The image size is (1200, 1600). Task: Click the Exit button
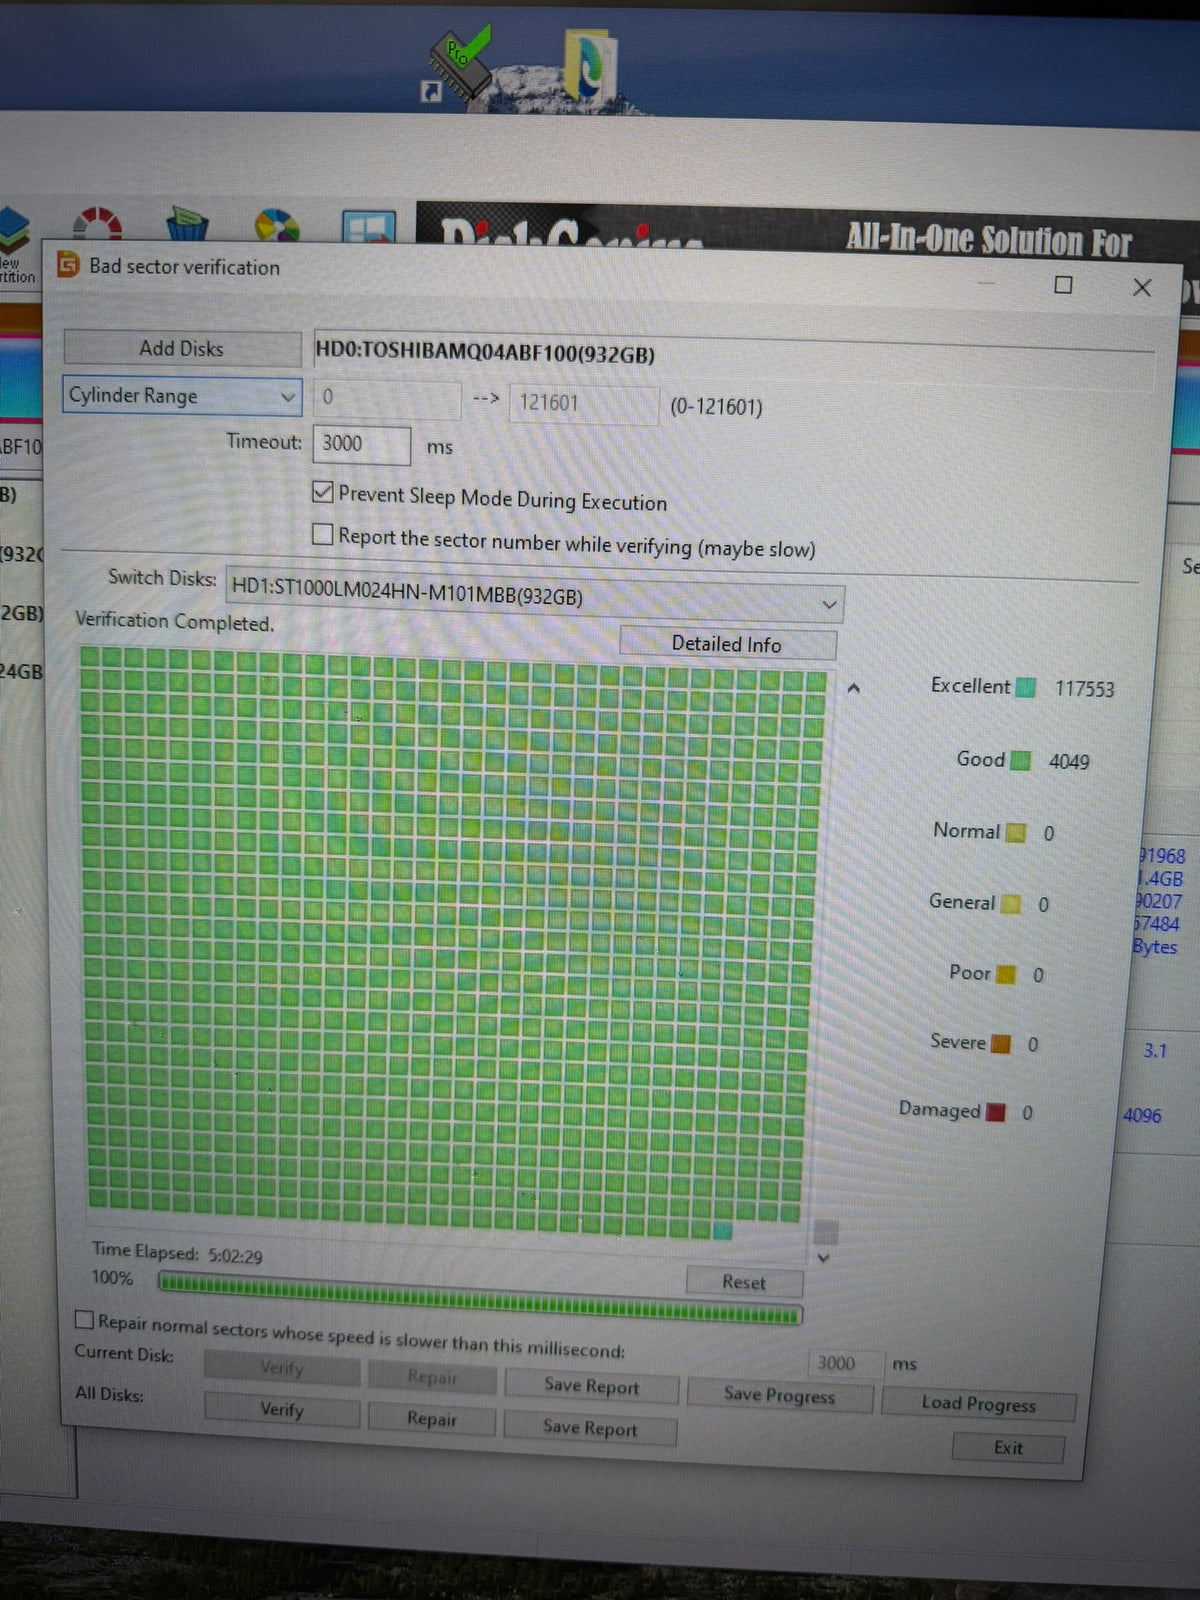[1008, 1448]
